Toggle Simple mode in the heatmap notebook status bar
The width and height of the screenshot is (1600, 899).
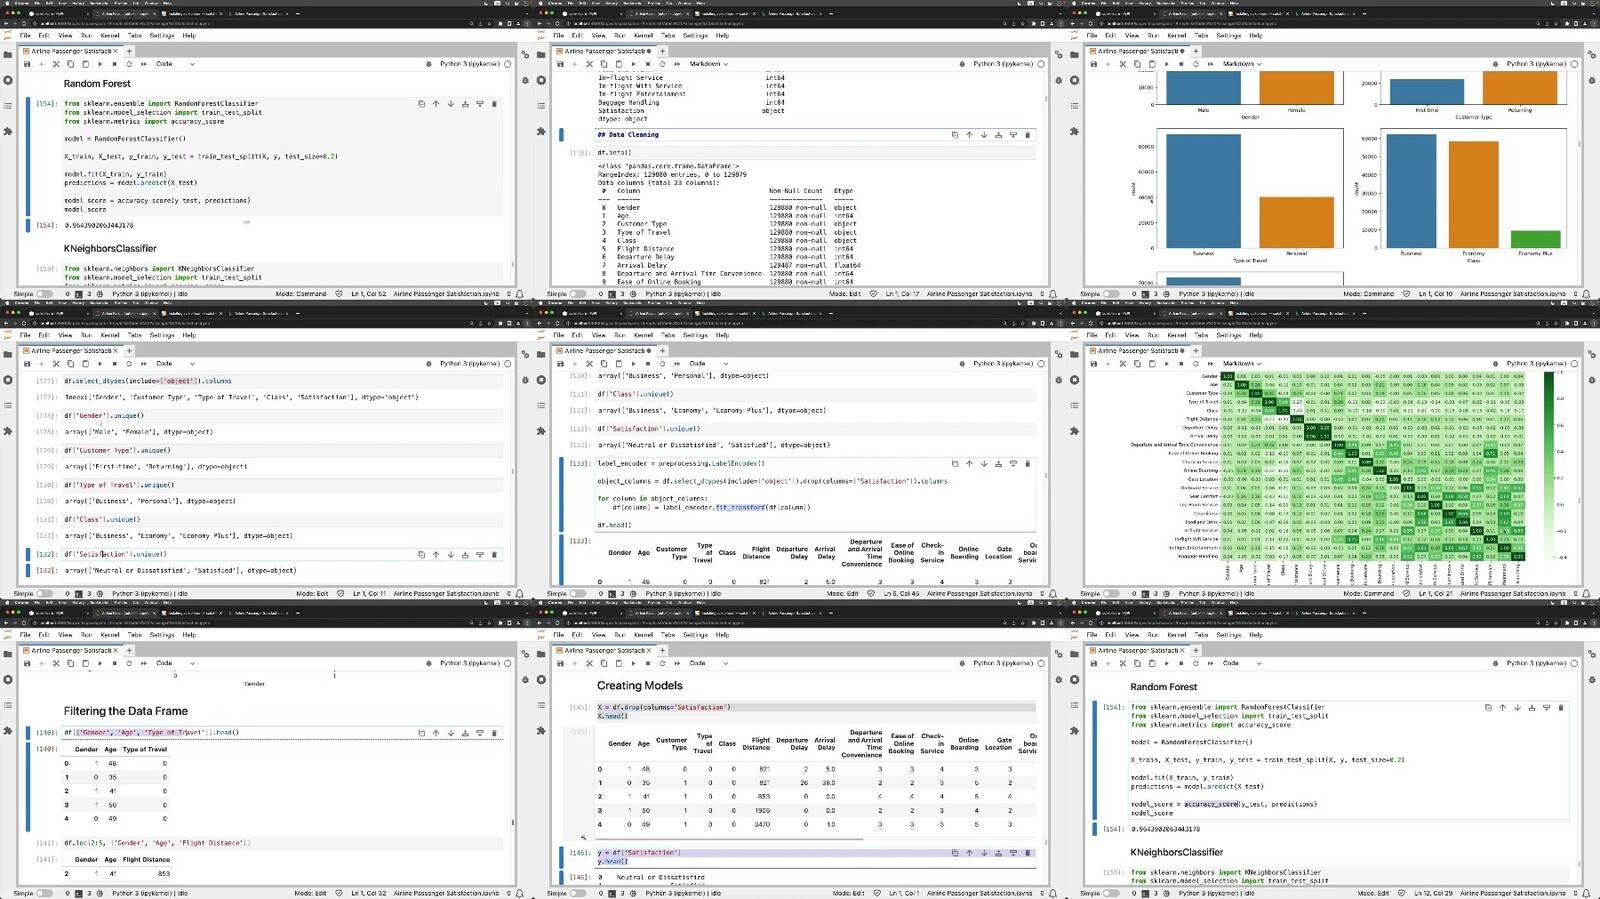coord(1111,594)
